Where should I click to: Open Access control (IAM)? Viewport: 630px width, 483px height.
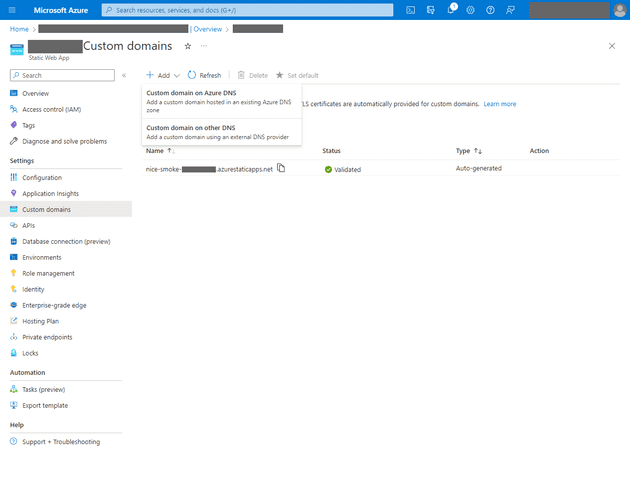click(x=51, y=109)
